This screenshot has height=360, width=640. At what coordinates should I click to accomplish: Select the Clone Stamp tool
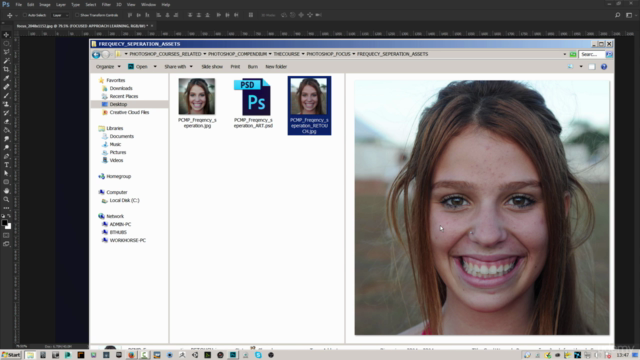point(6,104)
